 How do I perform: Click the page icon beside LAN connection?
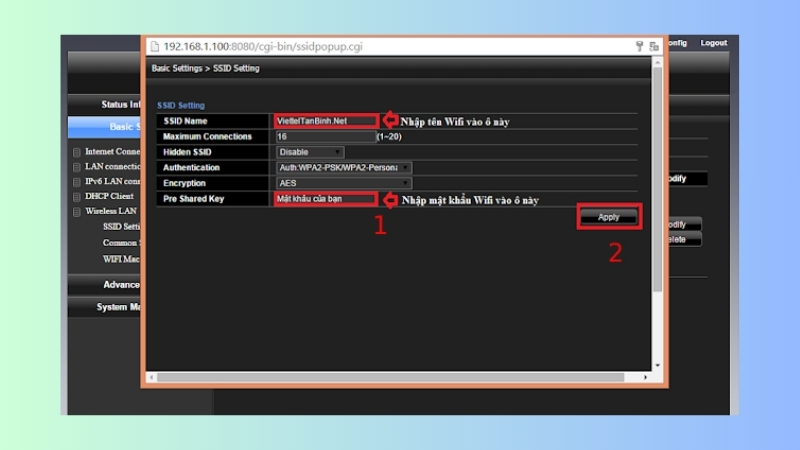point(77,167)
